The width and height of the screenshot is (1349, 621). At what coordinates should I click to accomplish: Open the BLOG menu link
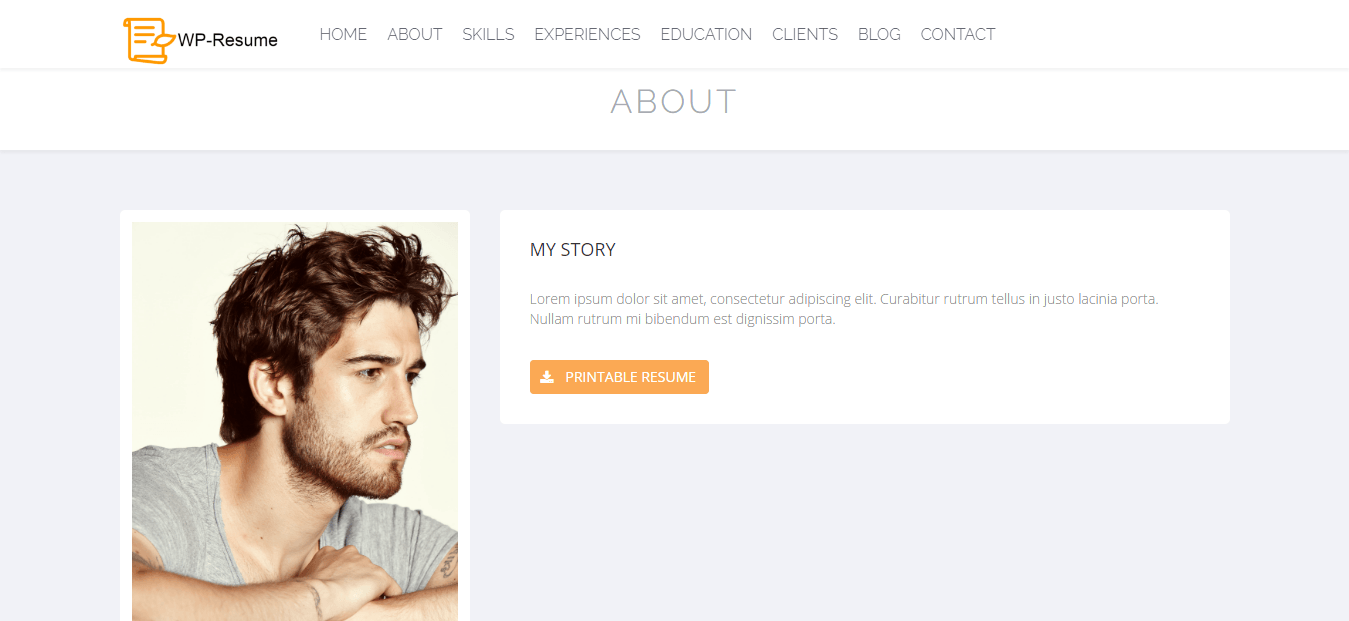879,34
